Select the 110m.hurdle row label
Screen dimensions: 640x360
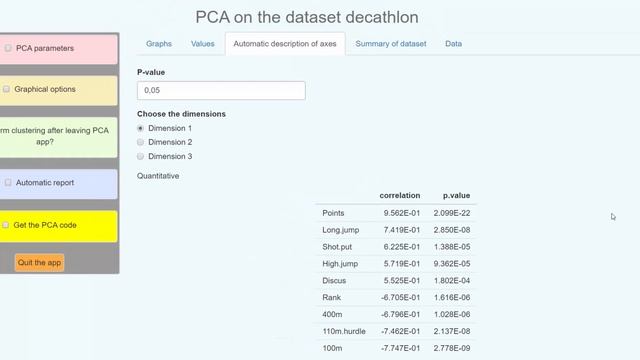[x=344, y=331]
